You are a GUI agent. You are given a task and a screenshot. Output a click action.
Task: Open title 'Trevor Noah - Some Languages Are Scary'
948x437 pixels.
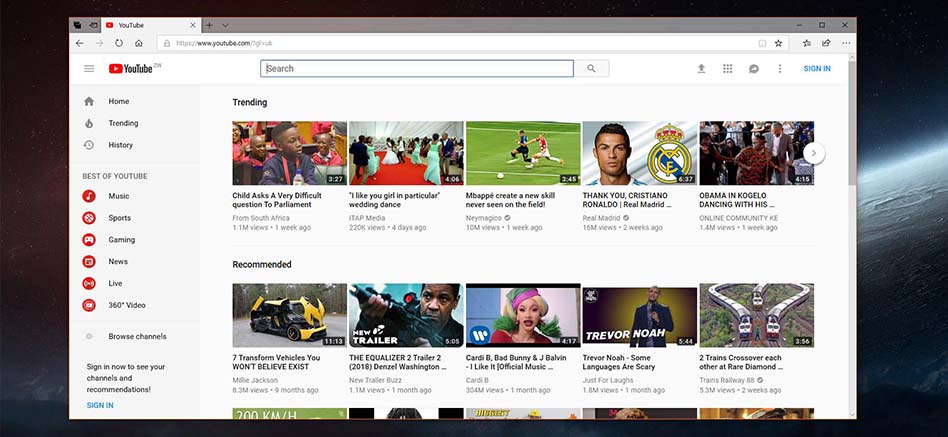point(618,362)
